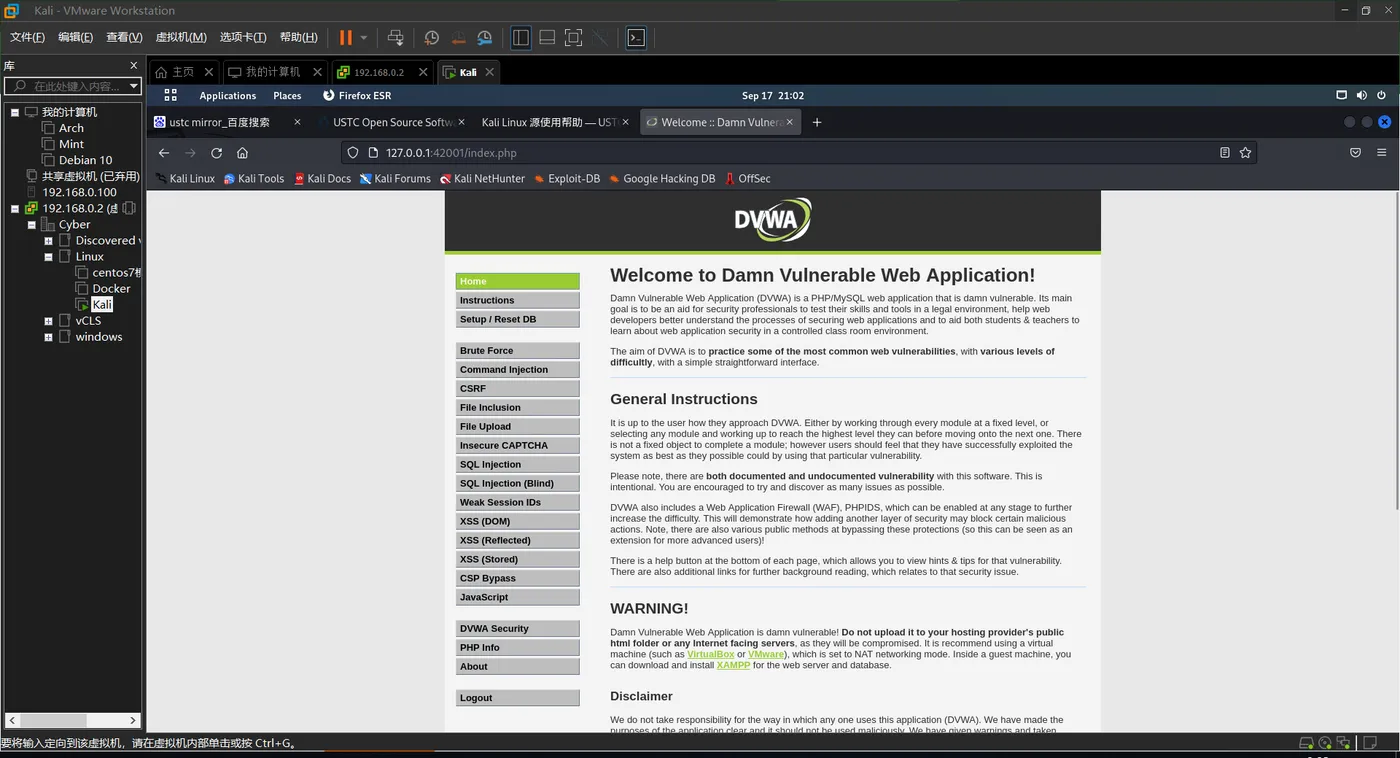Collapse the Linux folder node
The width and height of the screenshot is (1400, 758).
48,256
